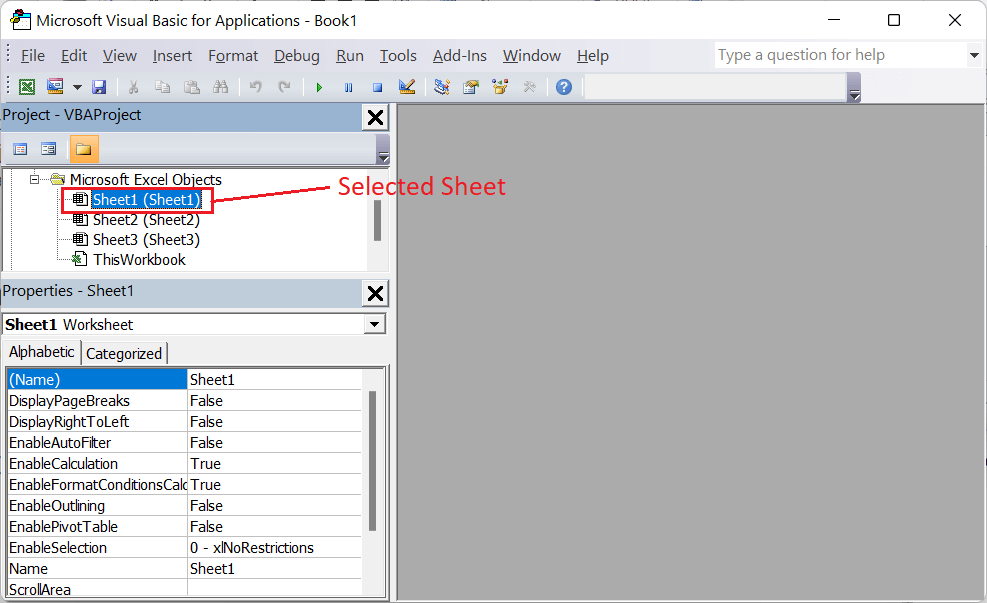Open the Insert object dropdown arrow

[x=77, y=87]
